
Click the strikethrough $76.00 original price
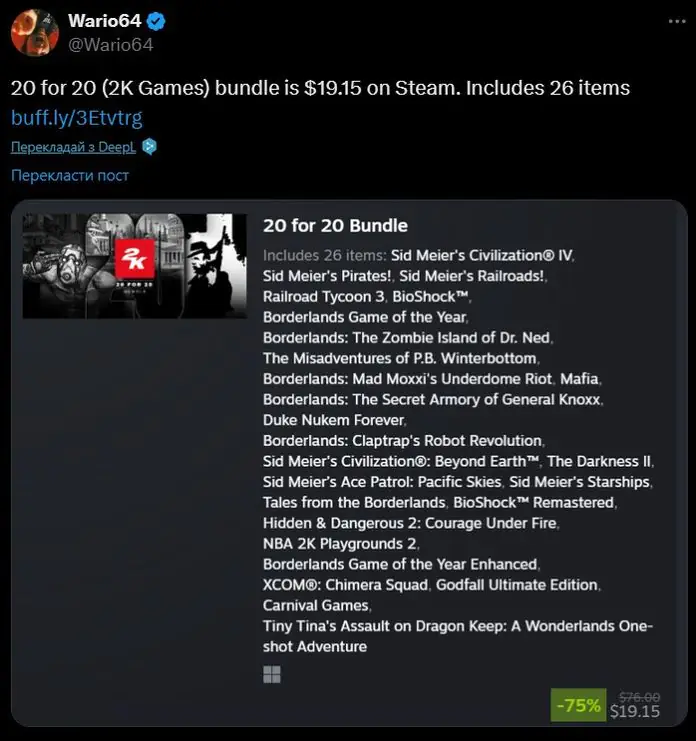pos(639,697)
